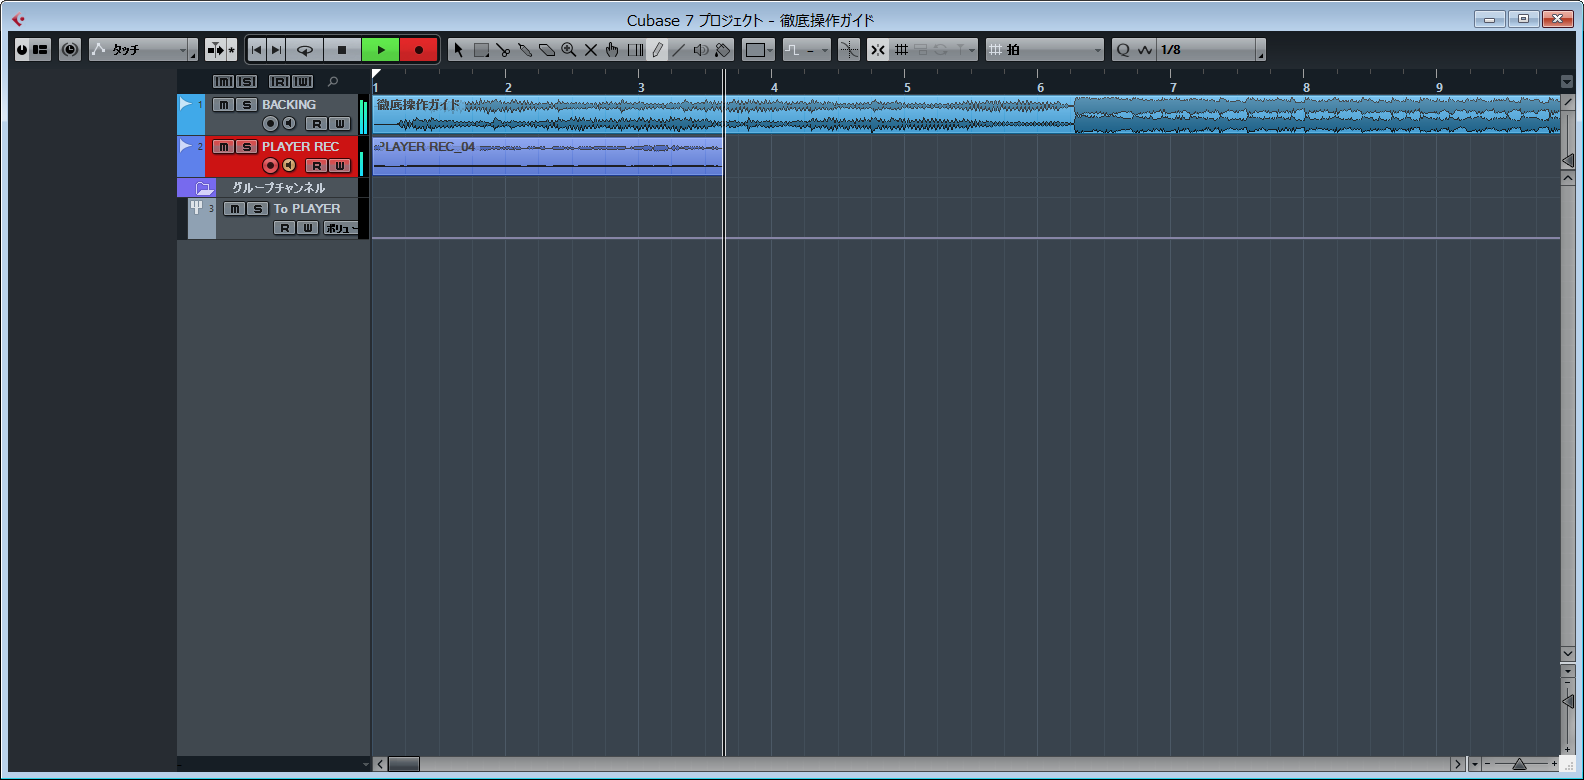Toggle Snap on/off button
The height and width of the screenshot is (780, 1584).
point(878,50)
